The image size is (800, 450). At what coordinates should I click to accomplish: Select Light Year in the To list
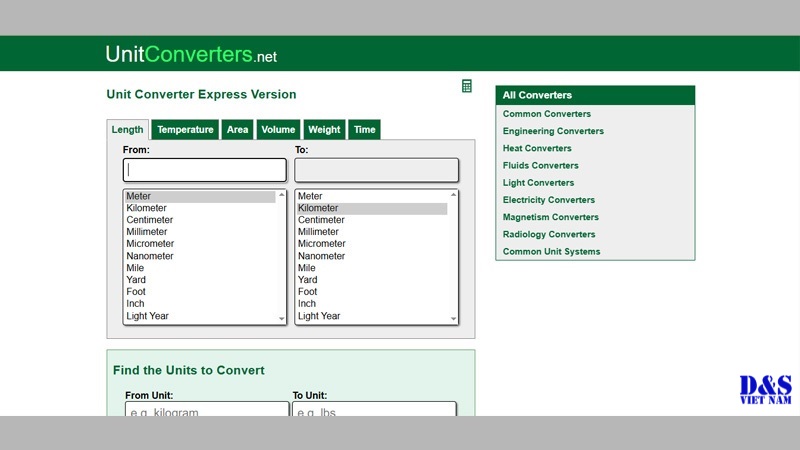372,316
